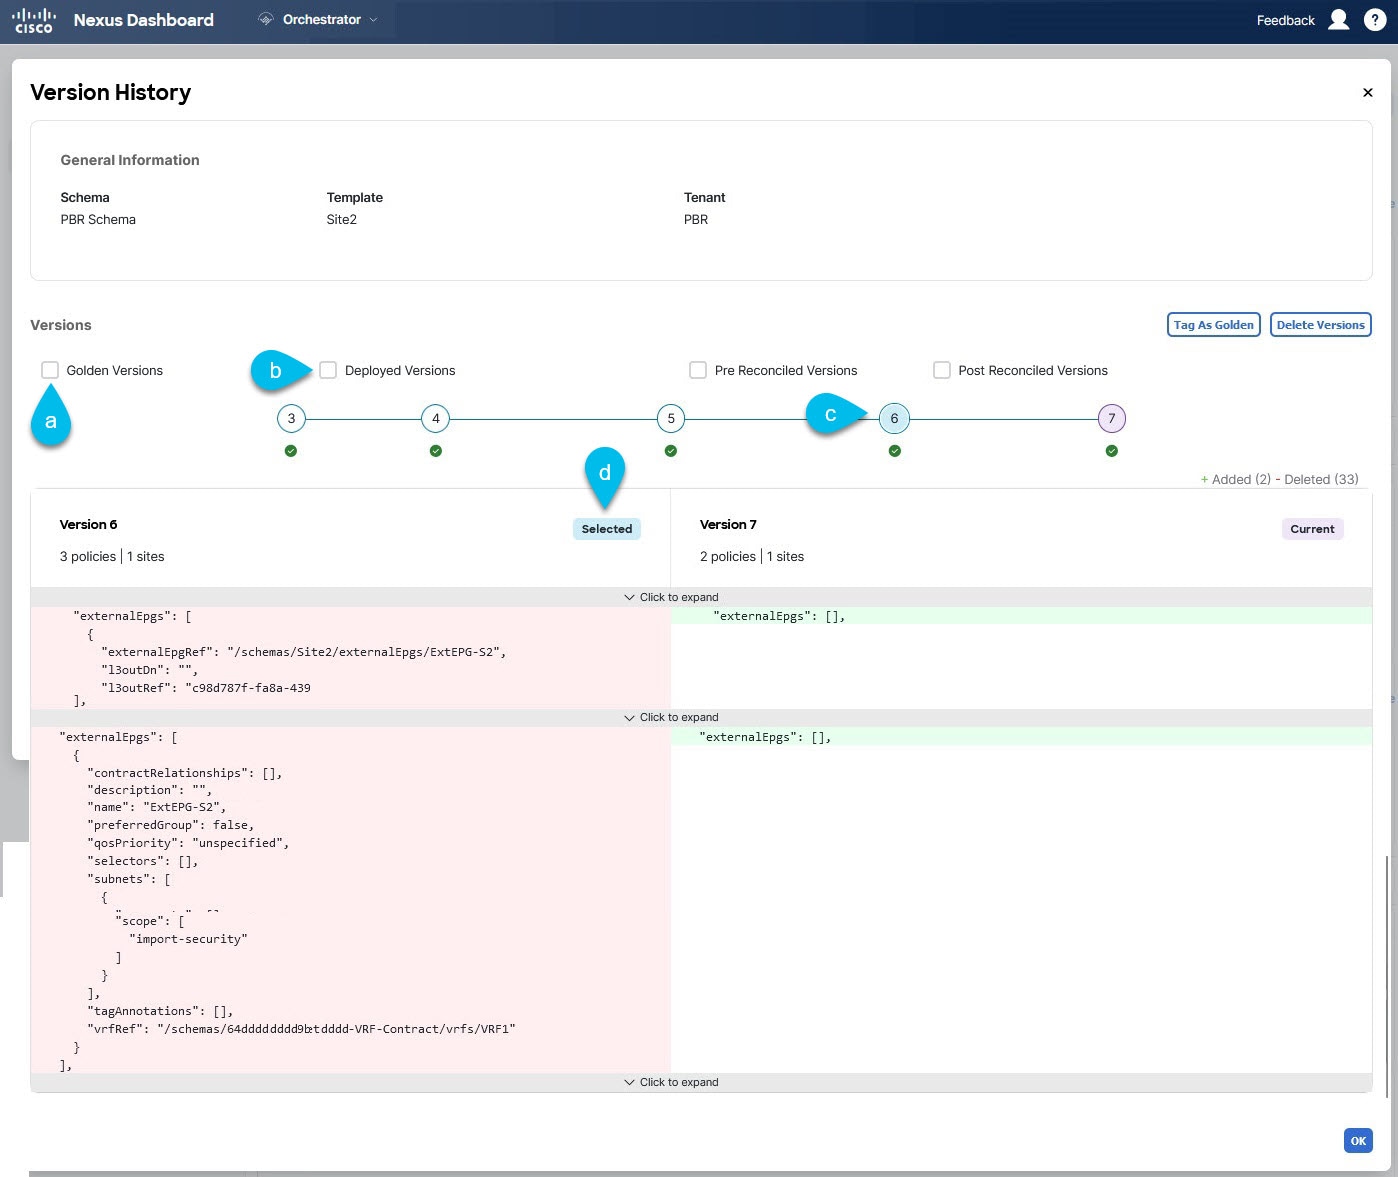Open the Orchestrator service dropdown

[319, 19]
